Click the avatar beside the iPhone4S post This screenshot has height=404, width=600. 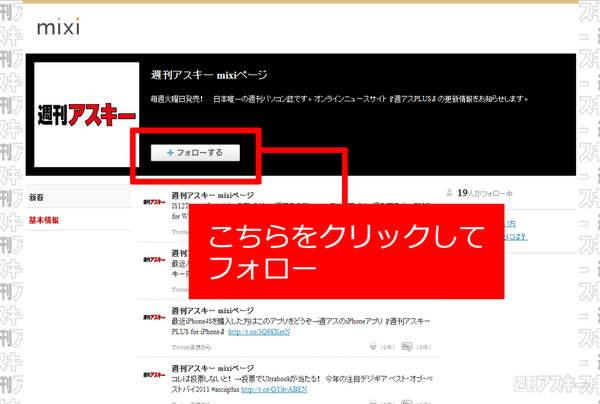[x=154, y=317]
